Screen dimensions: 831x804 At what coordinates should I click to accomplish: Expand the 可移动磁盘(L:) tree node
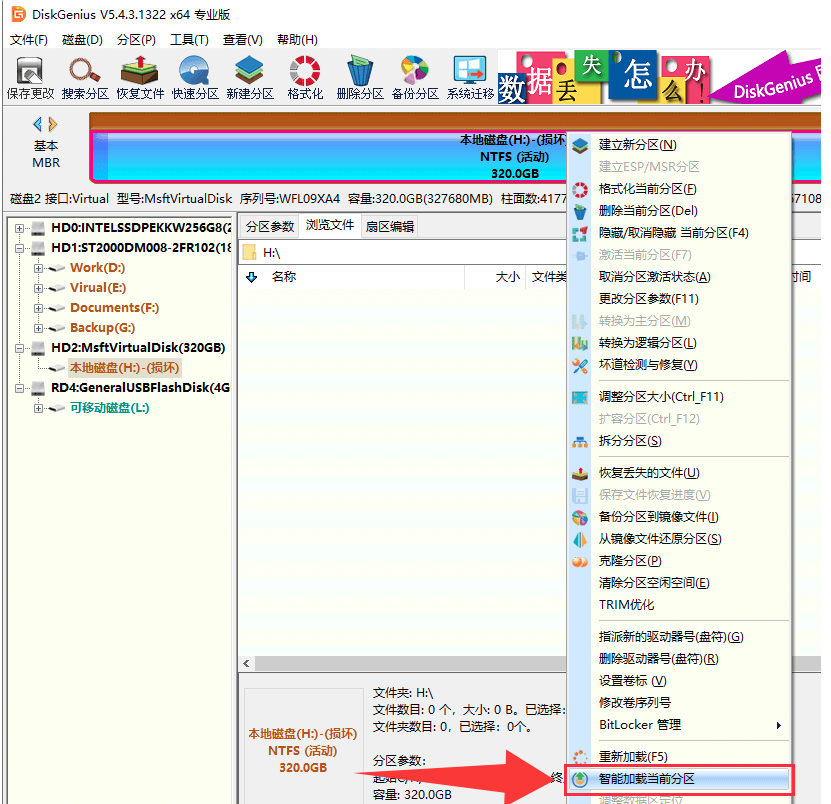38,408
